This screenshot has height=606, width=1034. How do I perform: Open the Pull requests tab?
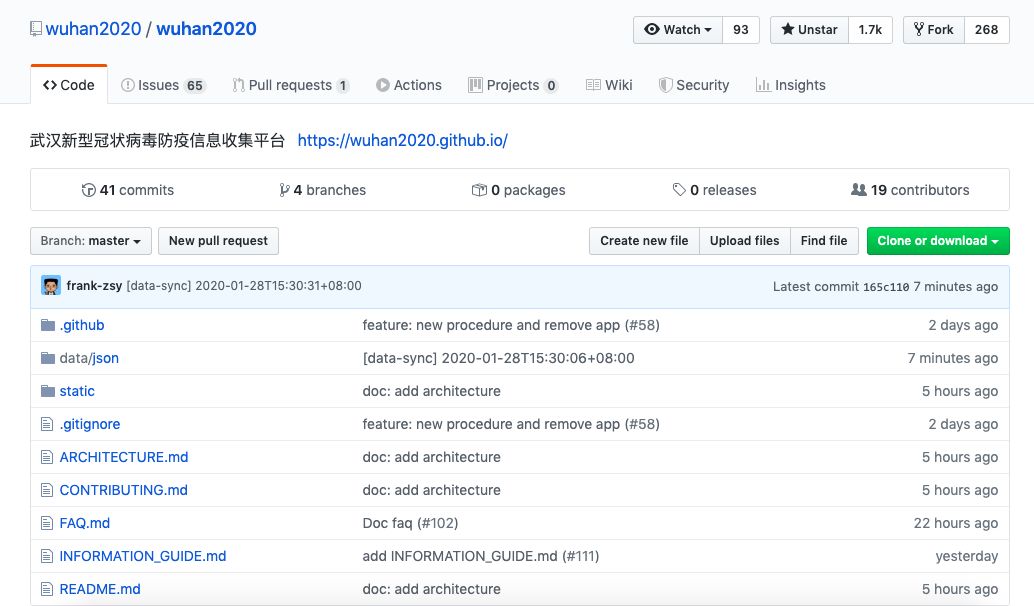pos(290,85)
